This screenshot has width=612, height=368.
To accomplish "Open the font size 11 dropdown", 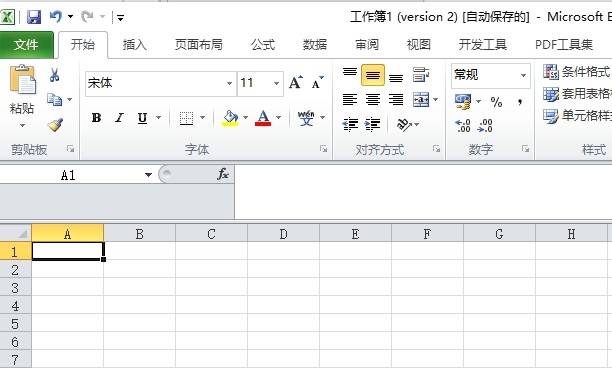I will [276, 83].
